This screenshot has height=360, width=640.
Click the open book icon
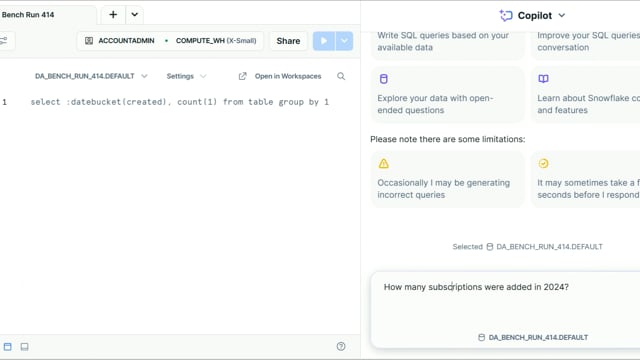[543, 79]
